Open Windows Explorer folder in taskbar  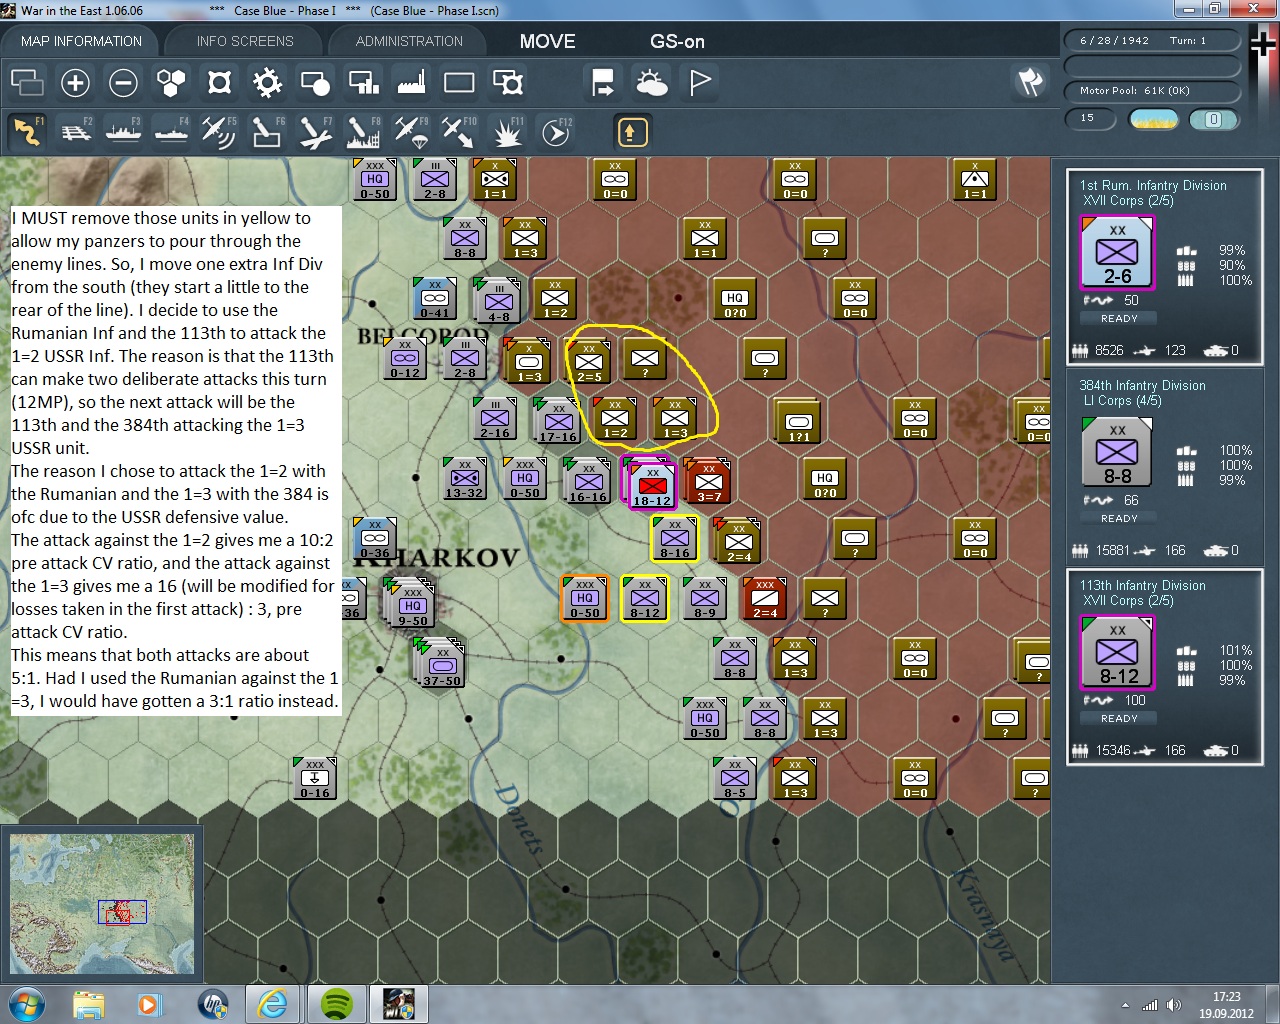88,1003
